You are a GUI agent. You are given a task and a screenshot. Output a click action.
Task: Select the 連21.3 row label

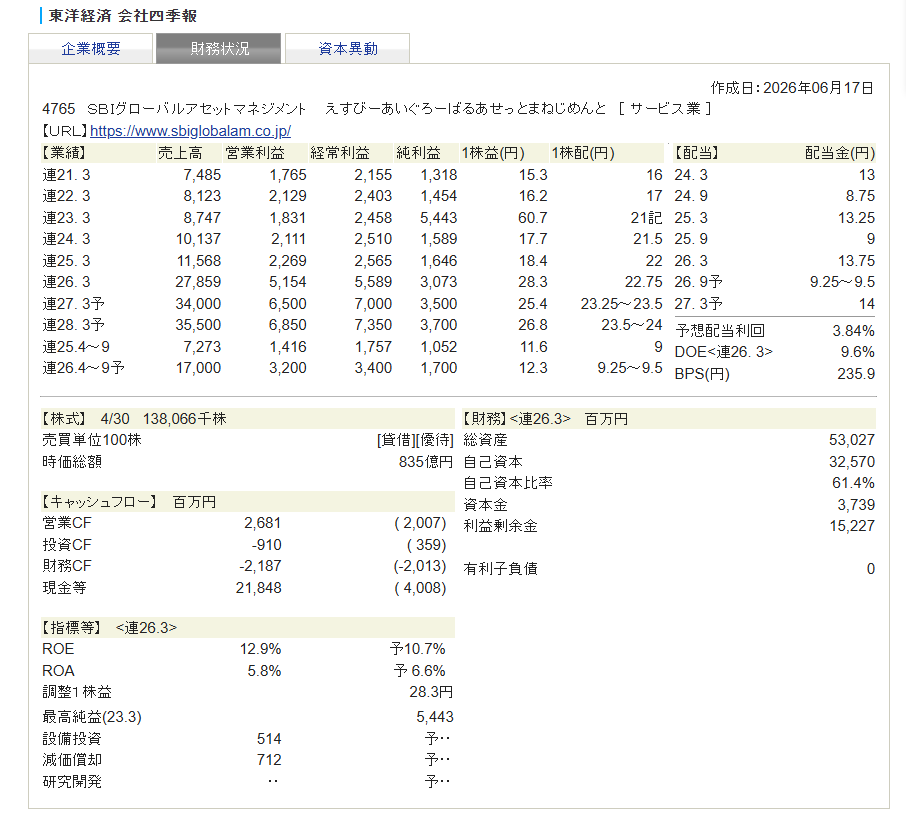66,175
